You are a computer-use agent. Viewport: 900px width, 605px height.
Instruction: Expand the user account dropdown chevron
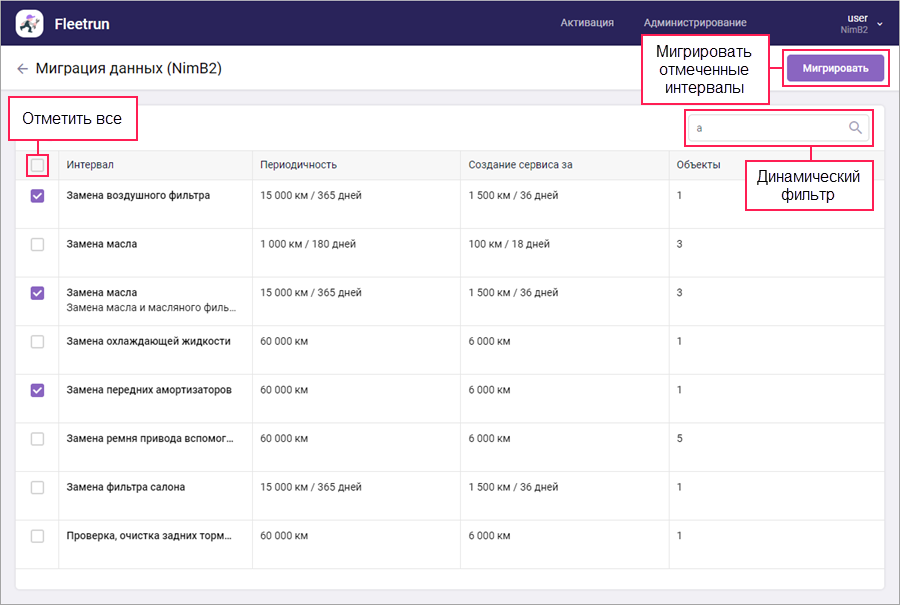coord(880,23)
